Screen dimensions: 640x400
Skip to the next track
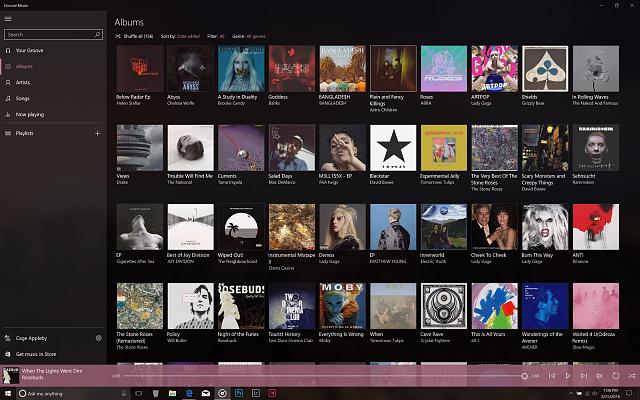coord(584,376)
